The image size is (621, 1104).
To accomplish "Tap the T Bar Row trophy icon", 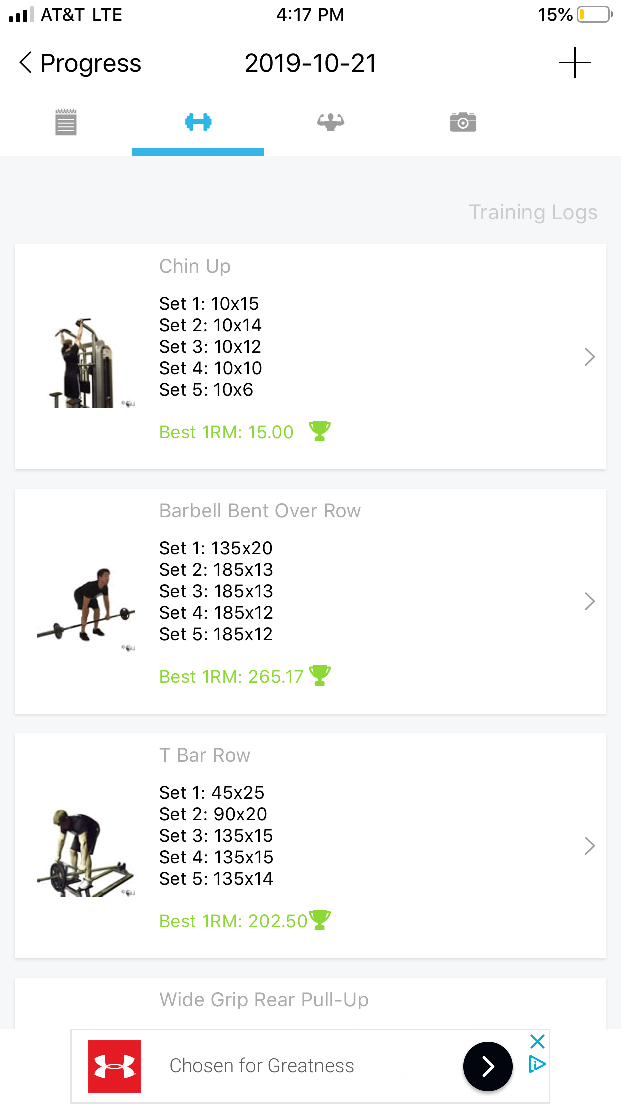I will [320, 920].
